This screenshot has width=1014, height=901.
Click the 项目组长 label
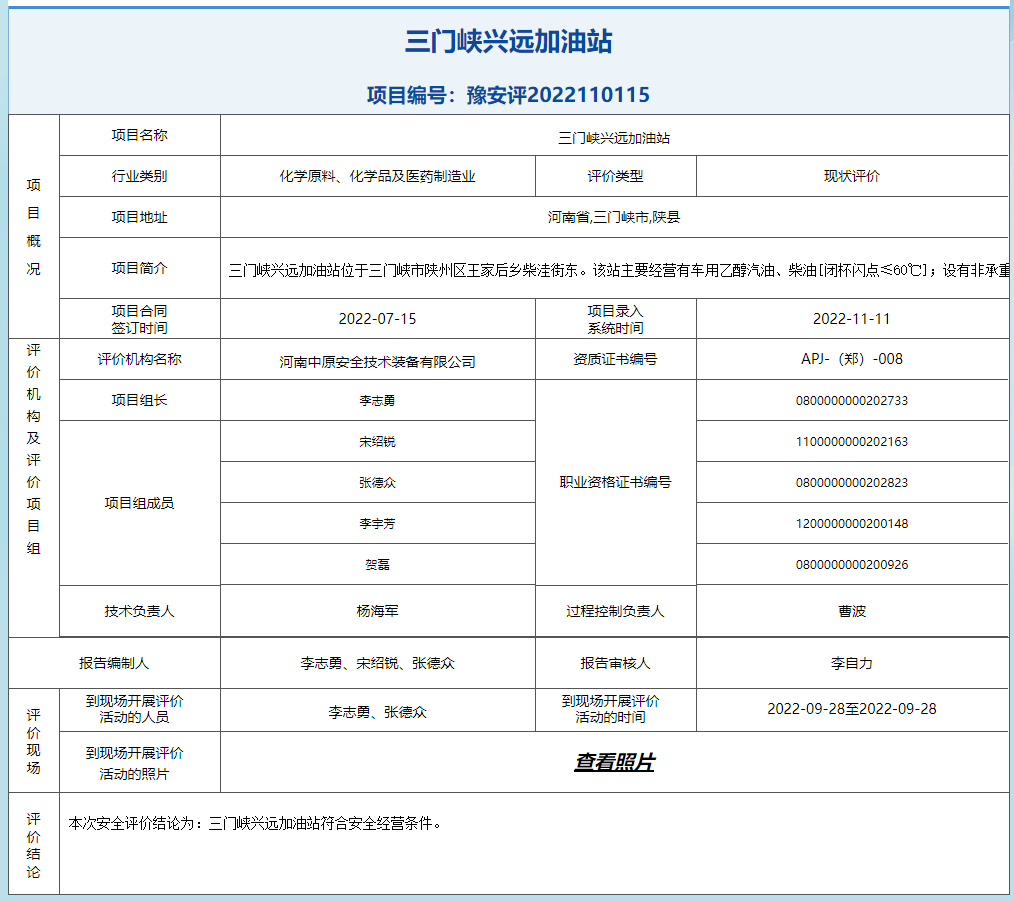coord(140,400)
